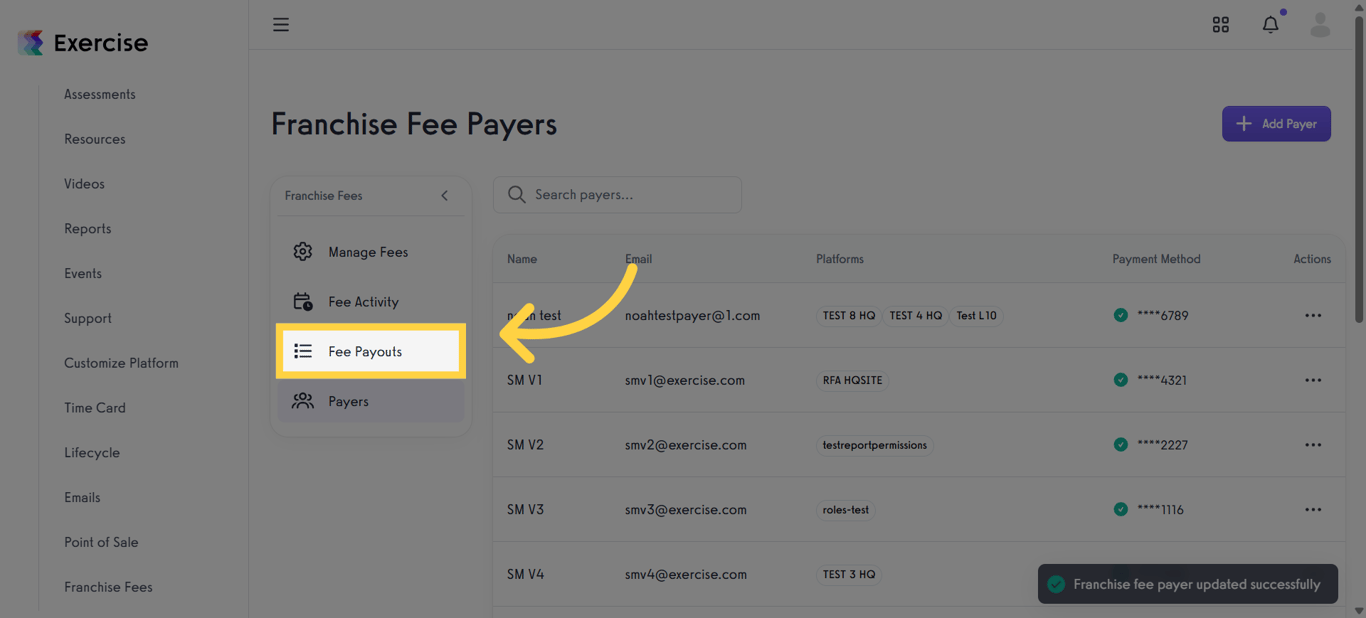The height and width of the screenshot is (618, 1366).
Task: Open Point of Sale from the sidebar
Action: coord(101,542)
